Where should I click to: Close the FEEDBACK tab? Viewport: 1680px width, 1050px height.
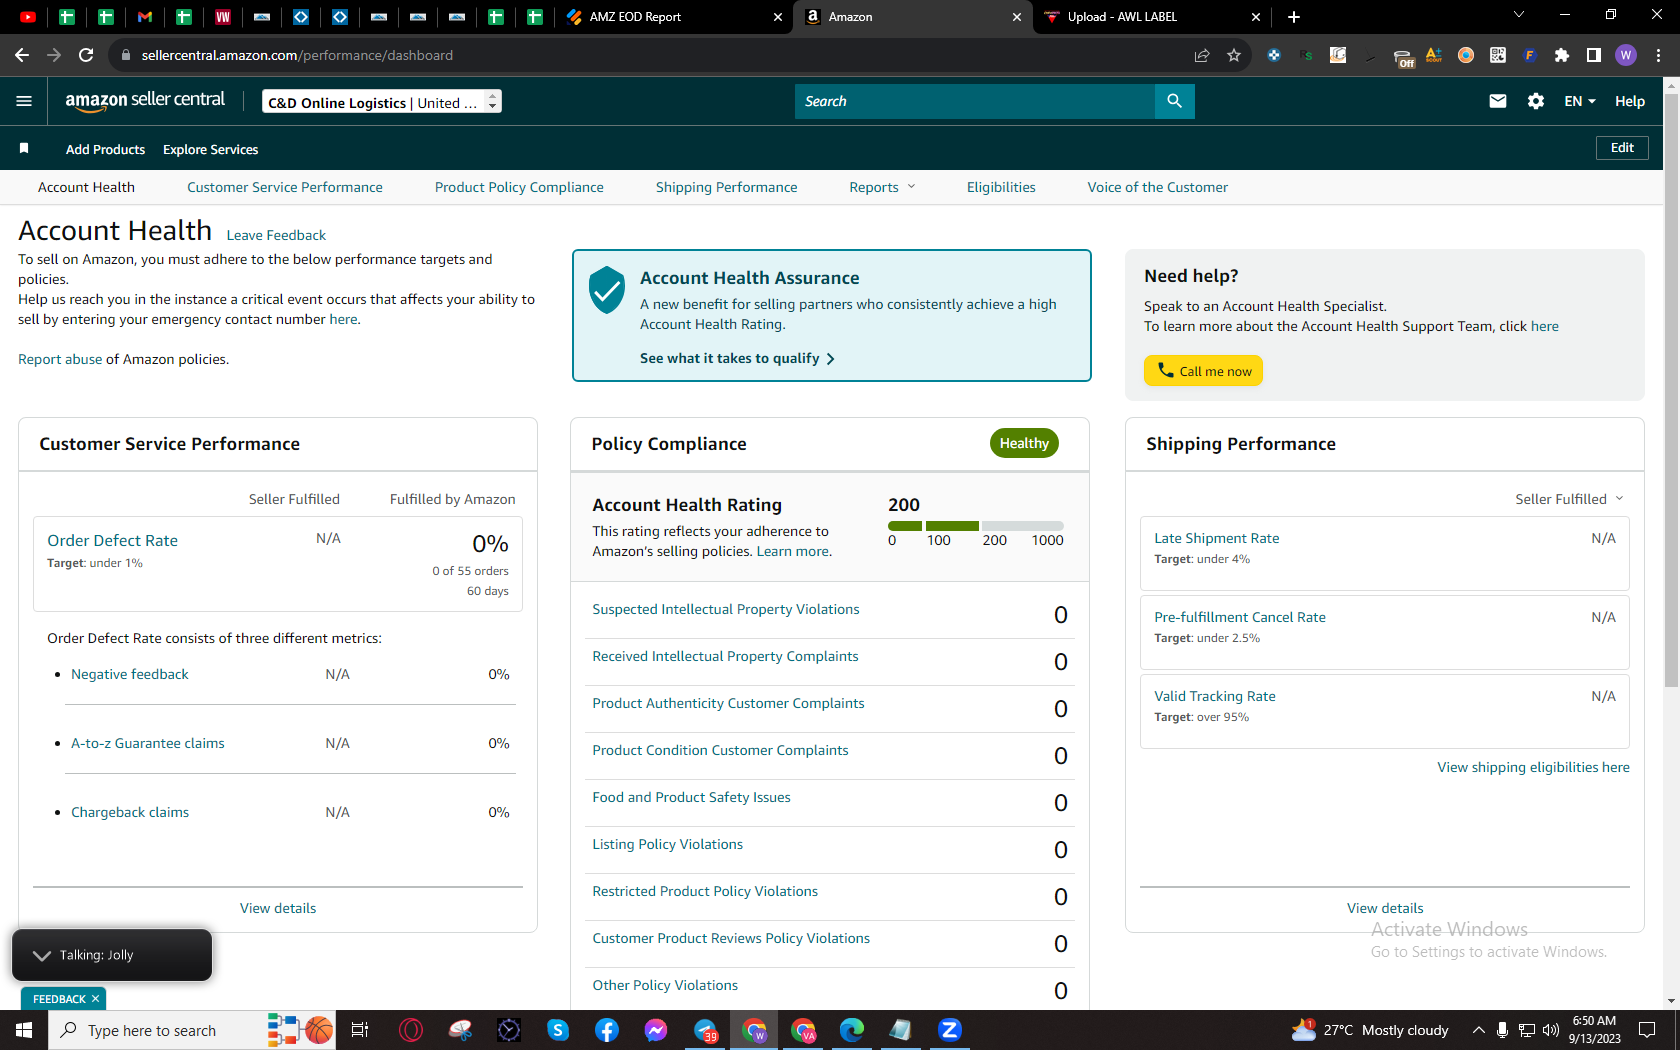click(x=96, y=999)
